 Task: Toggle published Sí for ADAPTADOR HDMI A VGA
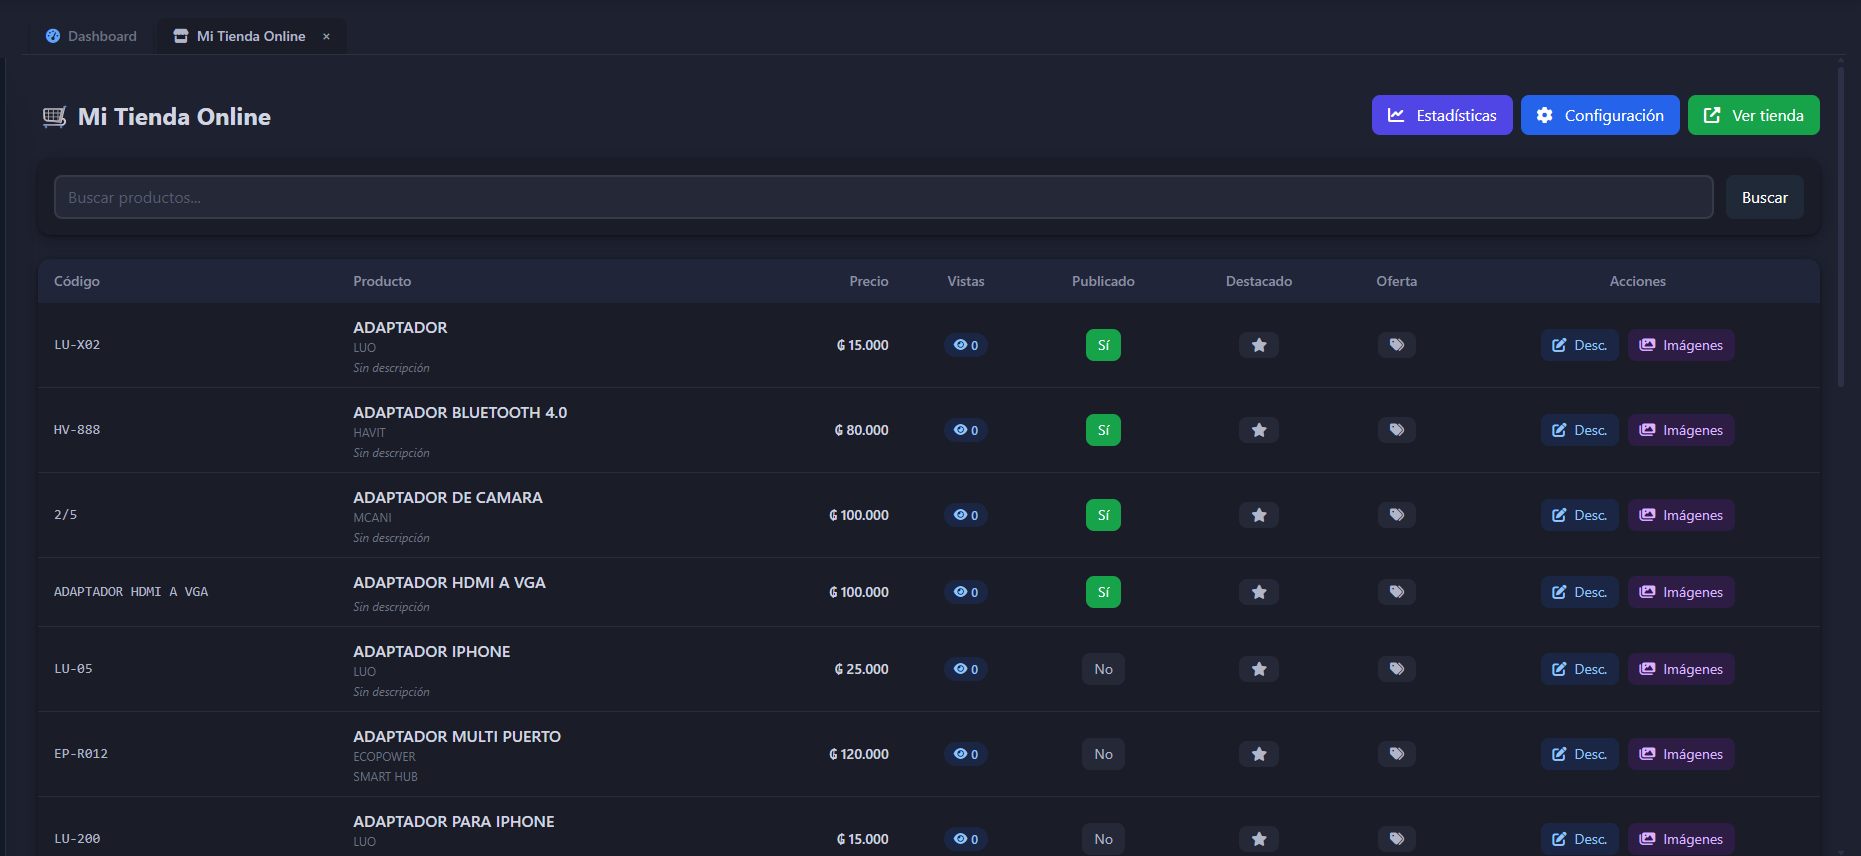(x=1103, y=592)
